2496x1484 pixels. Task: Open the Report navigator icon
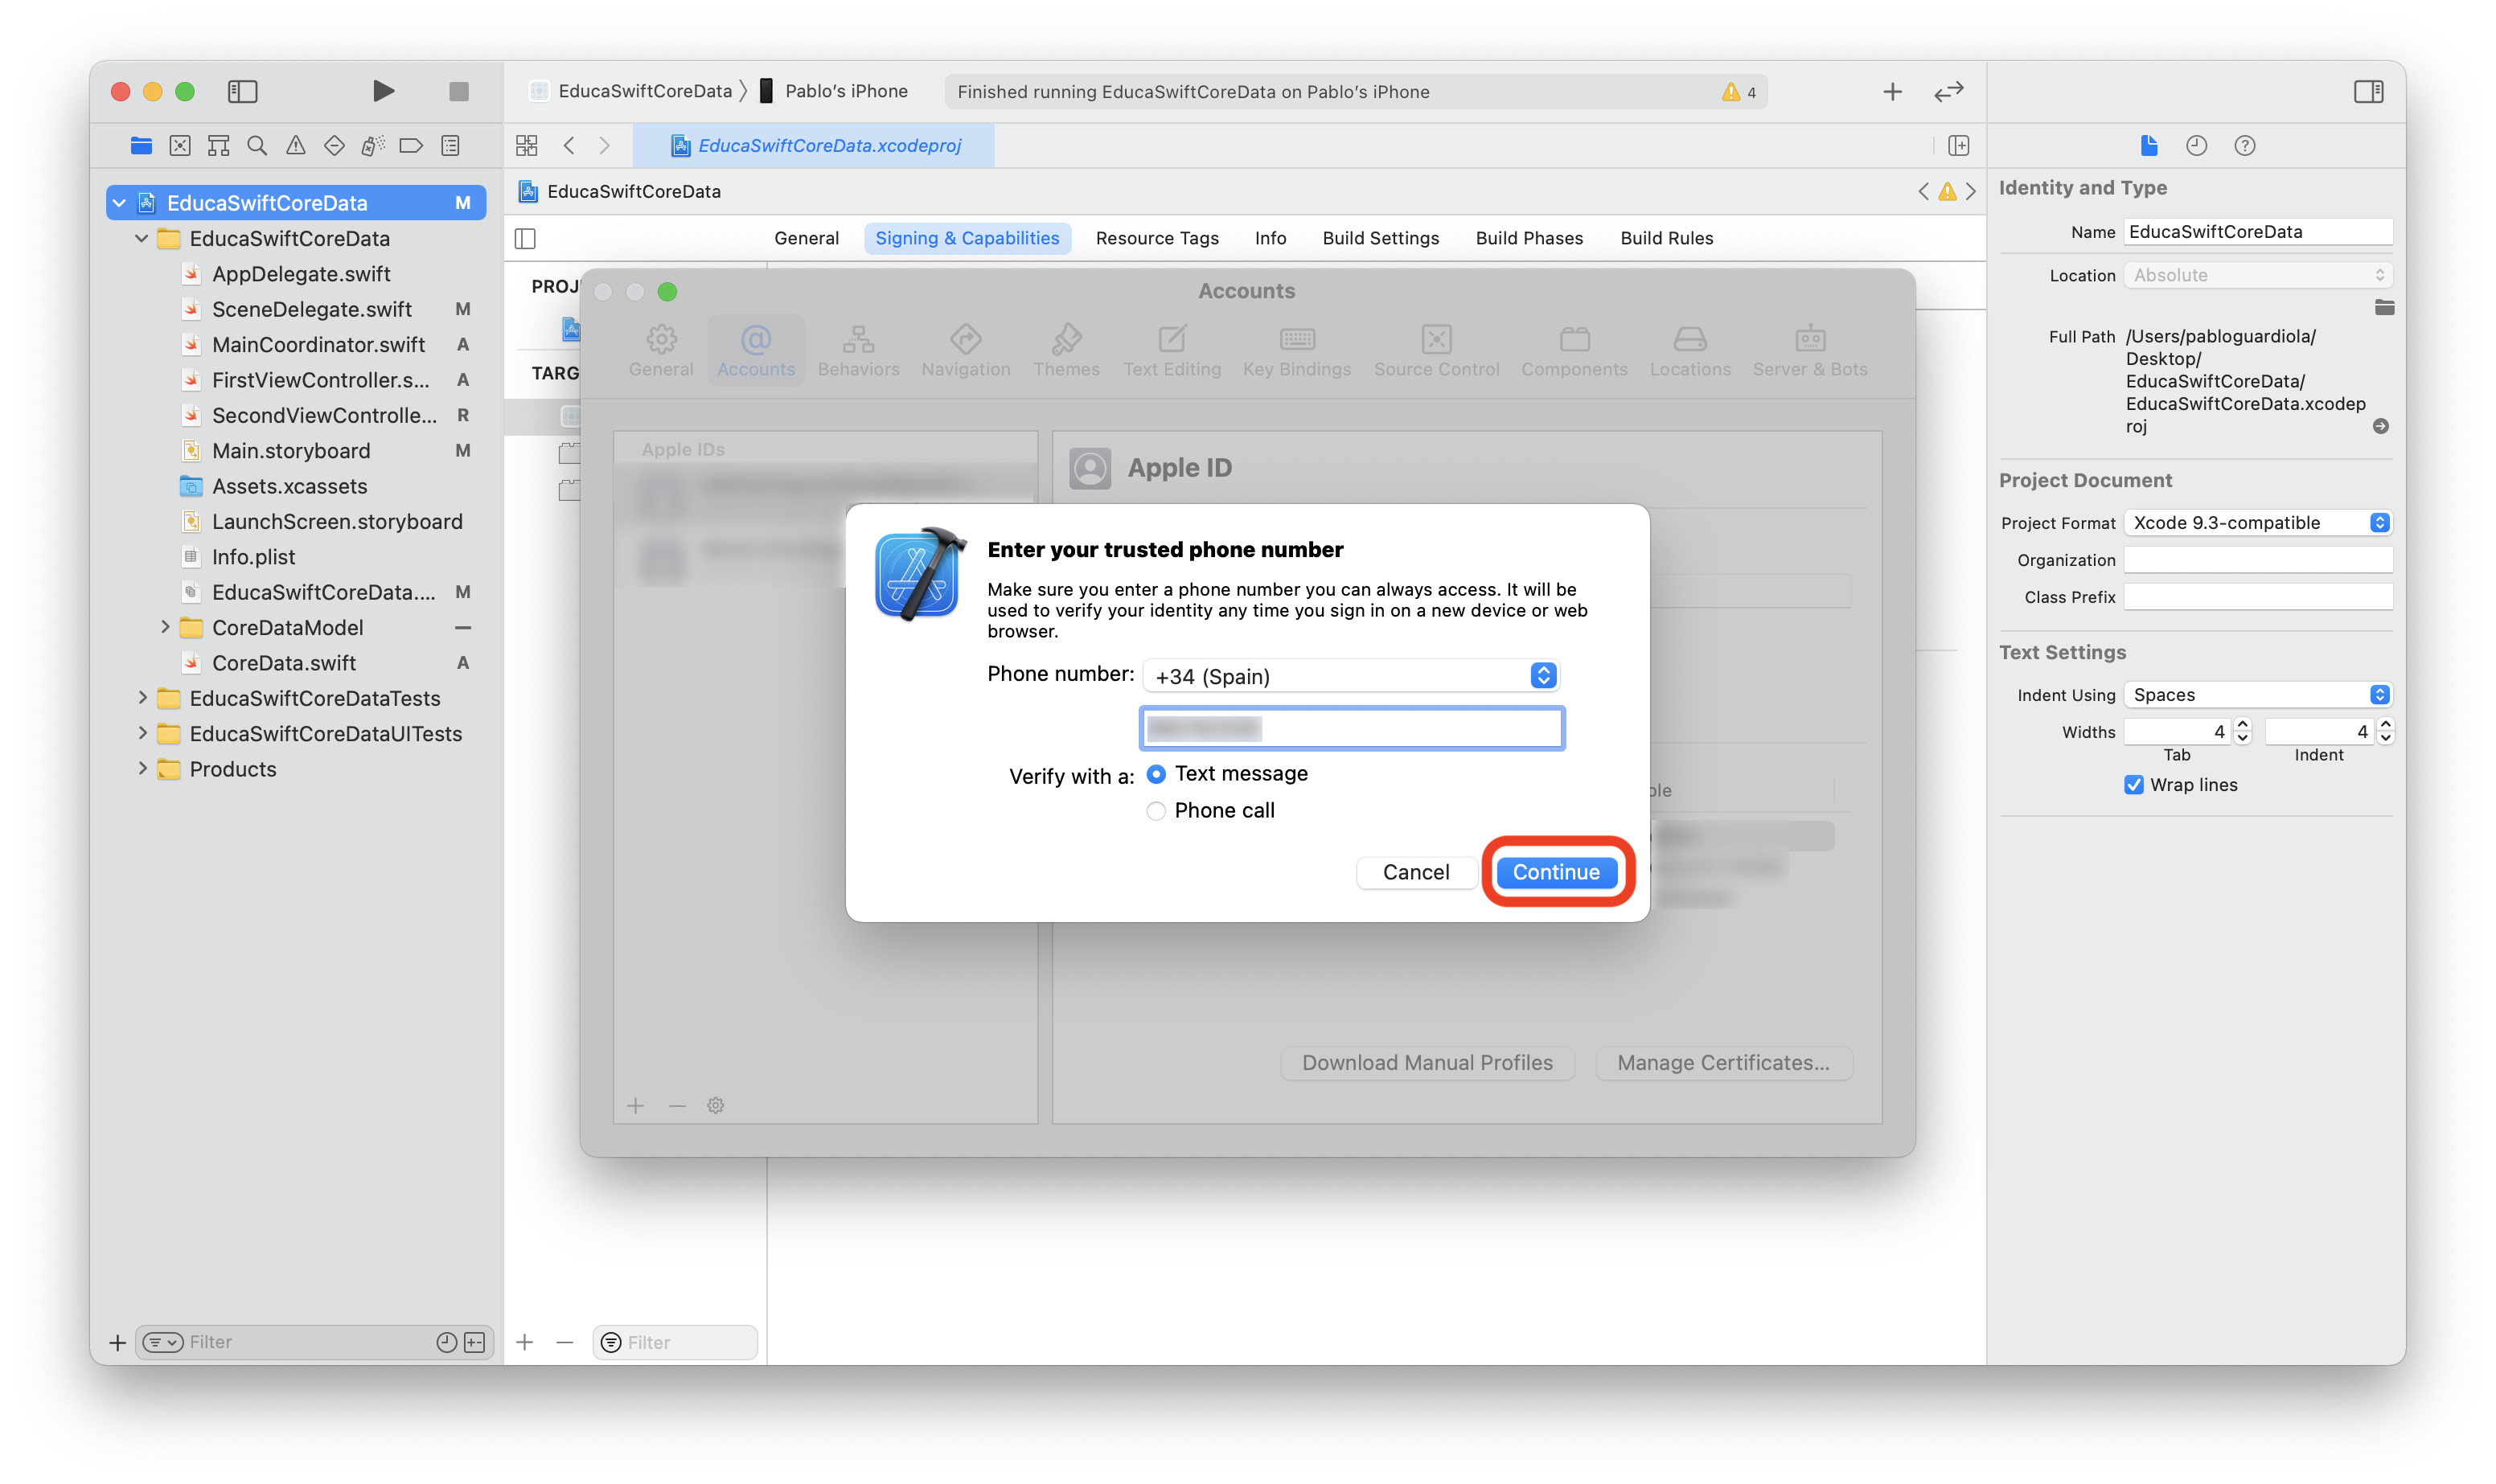tap(451, 146)
